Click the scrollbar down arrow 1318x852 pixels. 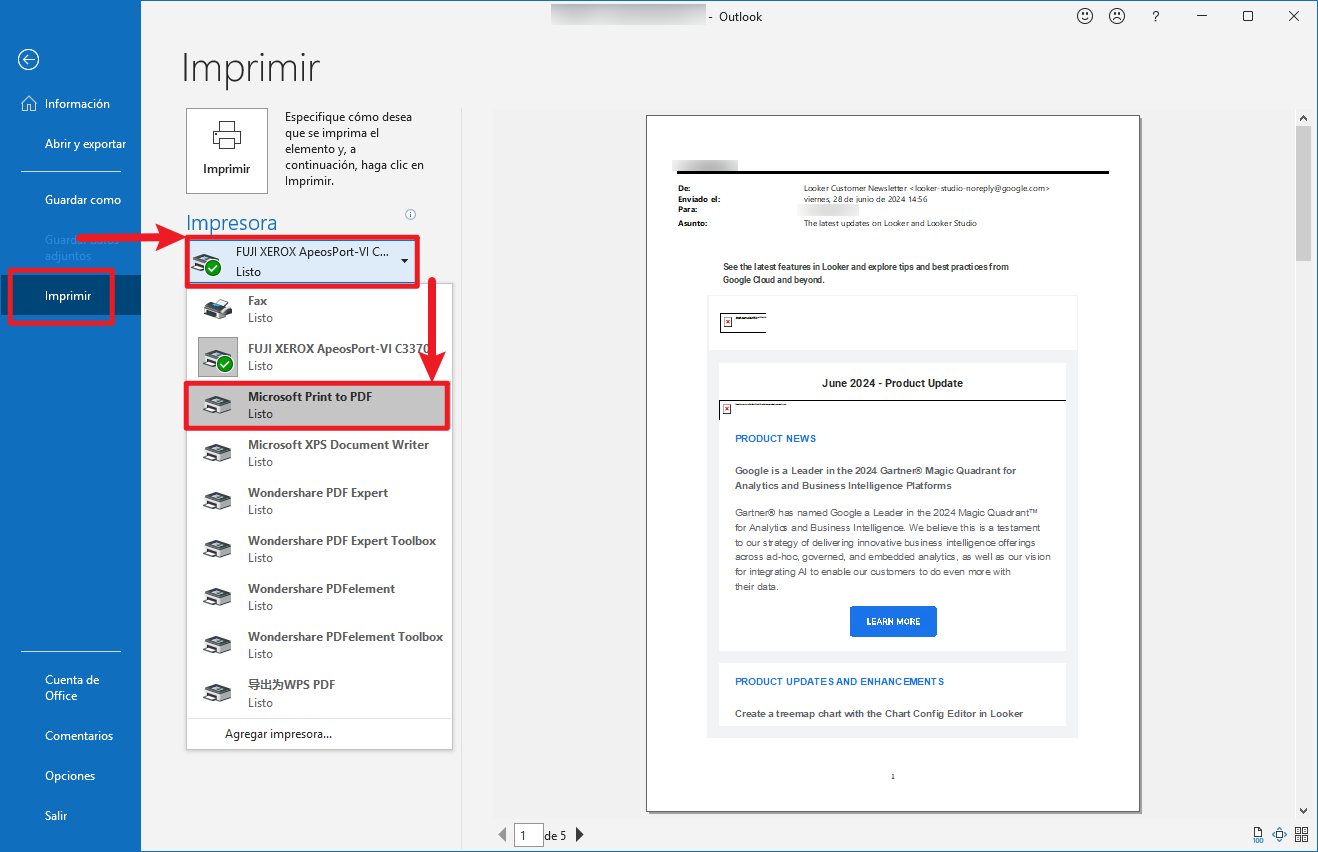pyautogui.click(x=1303, y=810)
